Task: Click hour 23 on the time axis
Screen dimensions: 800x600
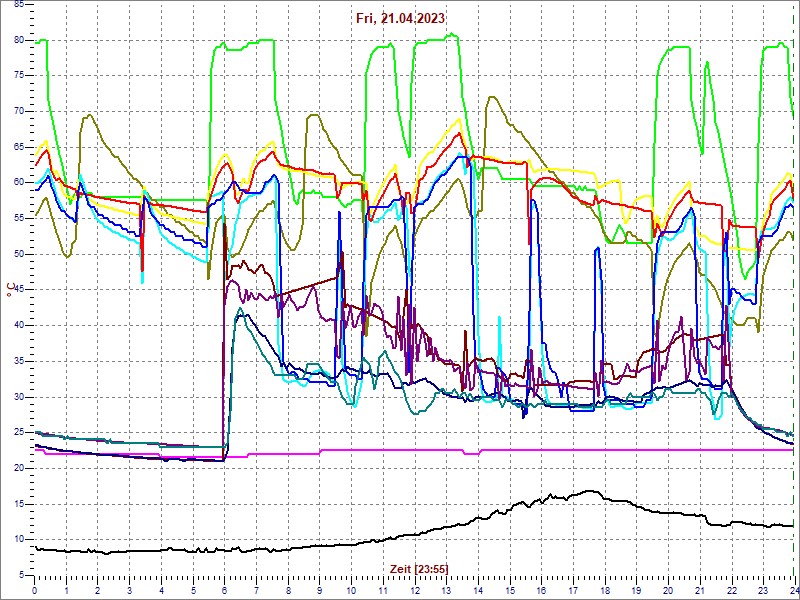Action: click(x=762, y=590)
